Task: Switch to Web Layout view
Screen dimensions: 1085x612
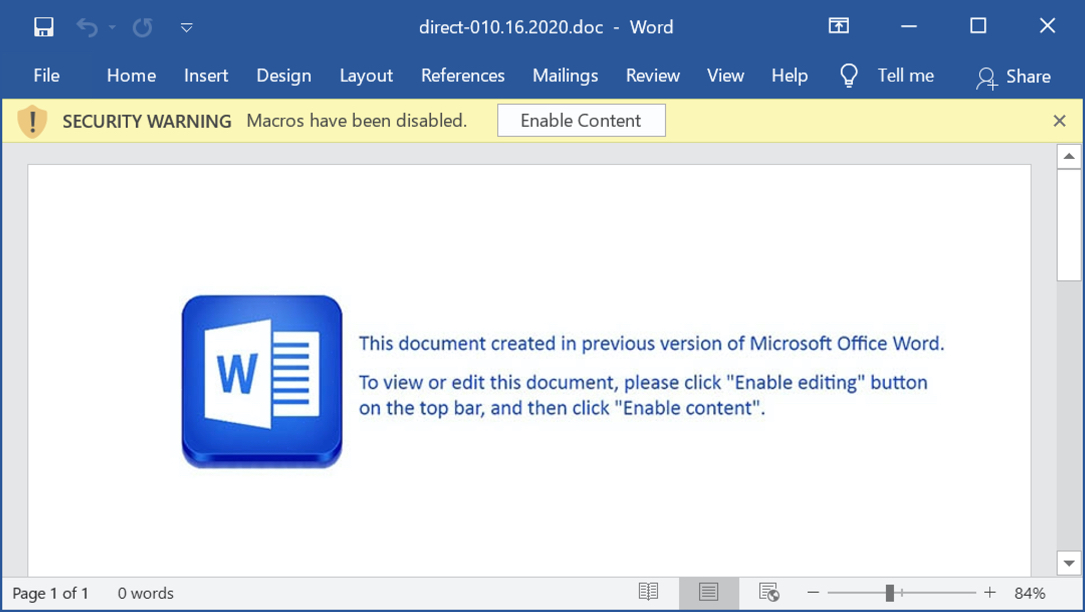Action: click(769, 593)
